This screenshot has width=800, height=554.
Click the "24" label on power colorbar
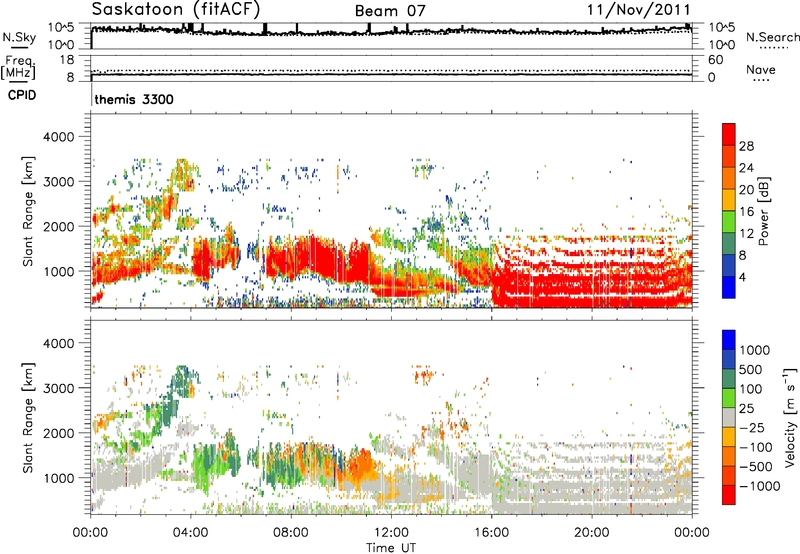click(746, 168)
